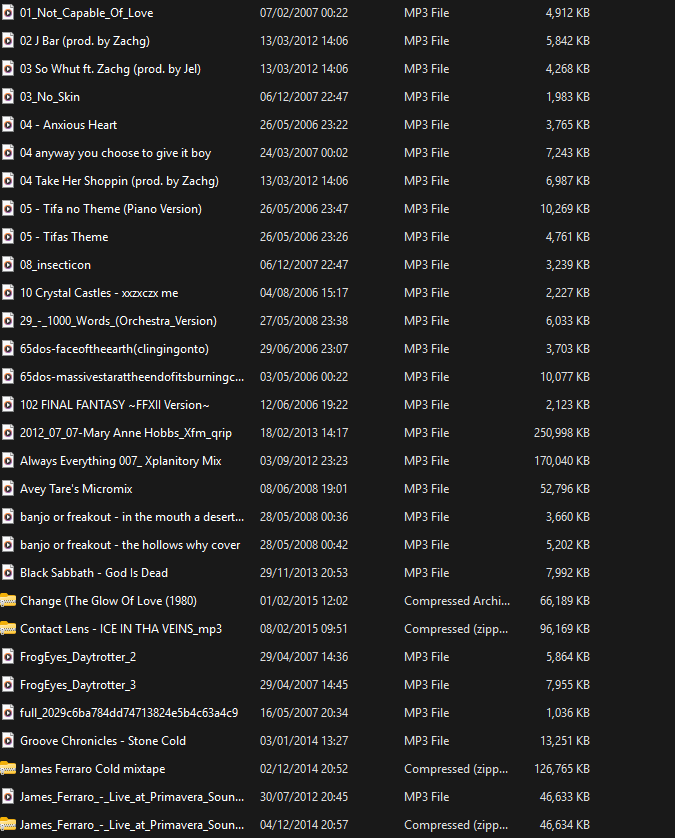Click the zip folder icon of Change (The Glow Of Love (1980)

coord(8,601)
